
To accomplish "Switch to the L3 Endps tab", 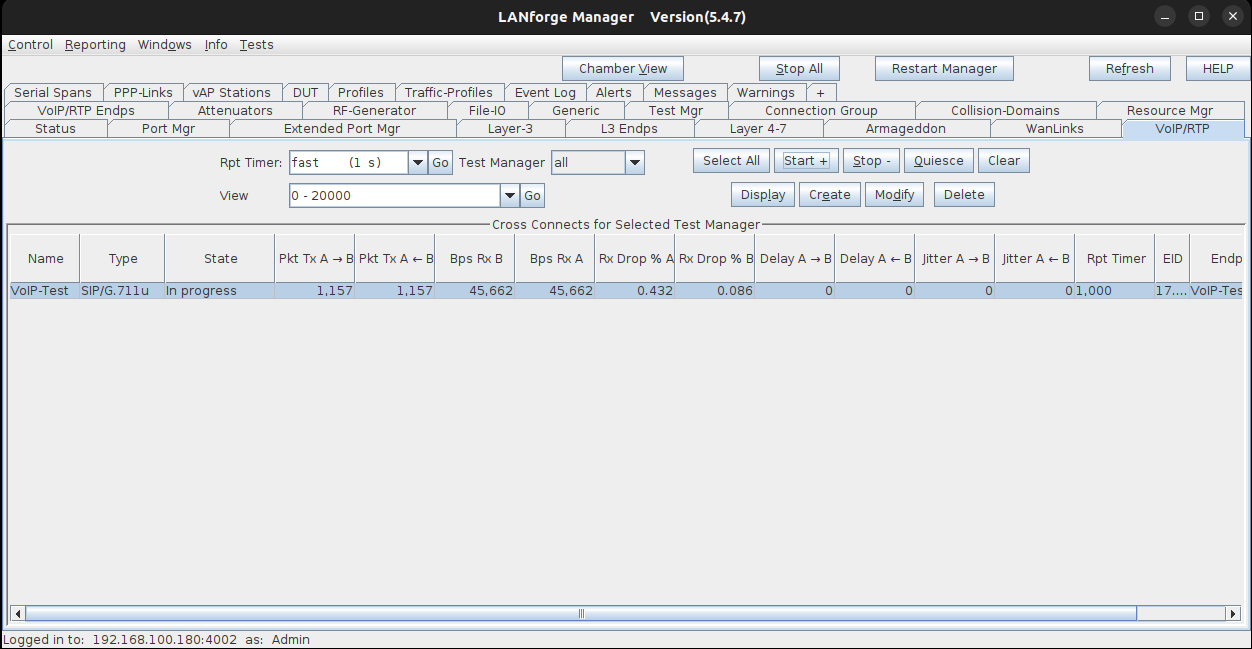I will [x=629, y=128].
